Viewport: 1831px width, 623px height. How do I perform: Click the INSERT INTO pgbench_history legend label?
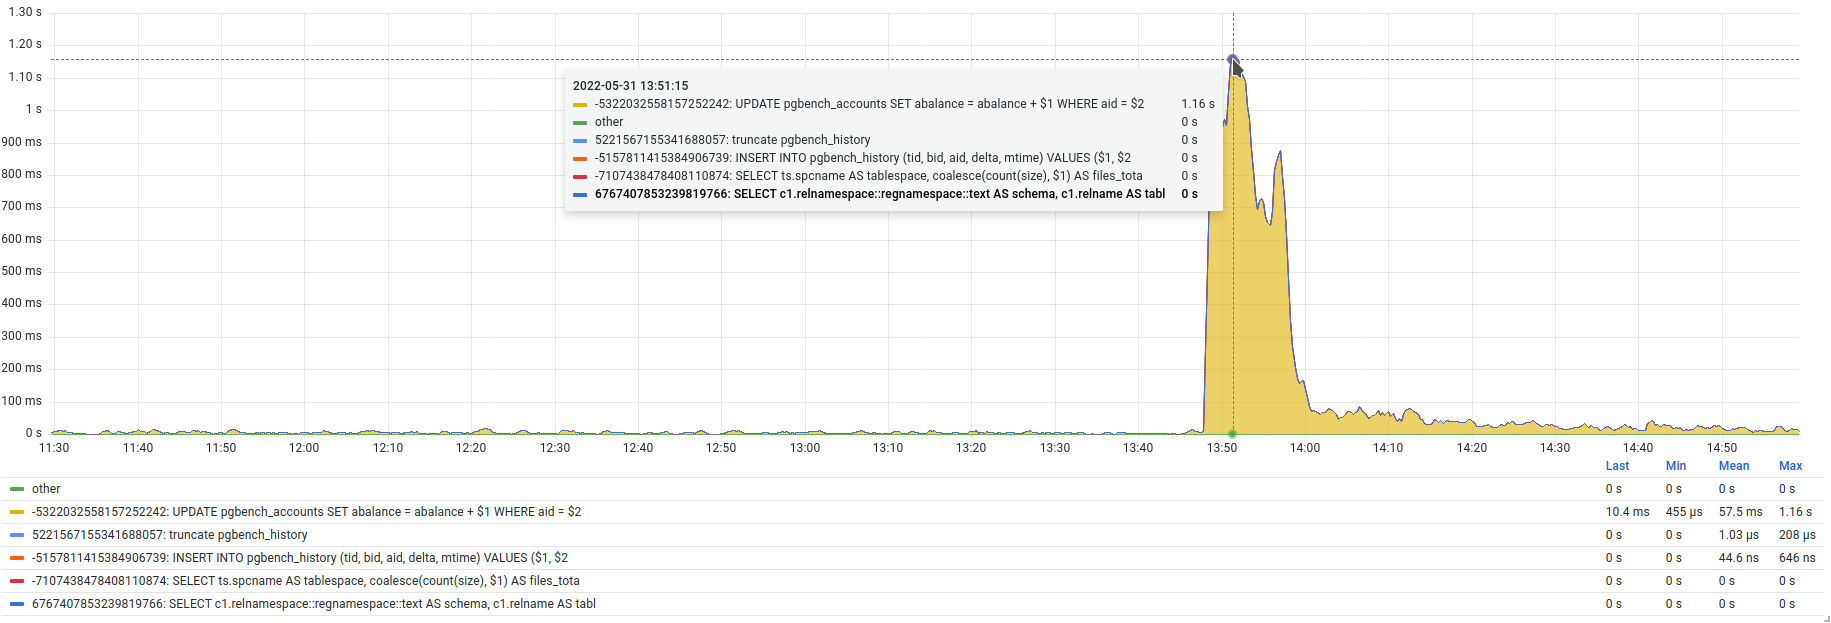[300, 558]
